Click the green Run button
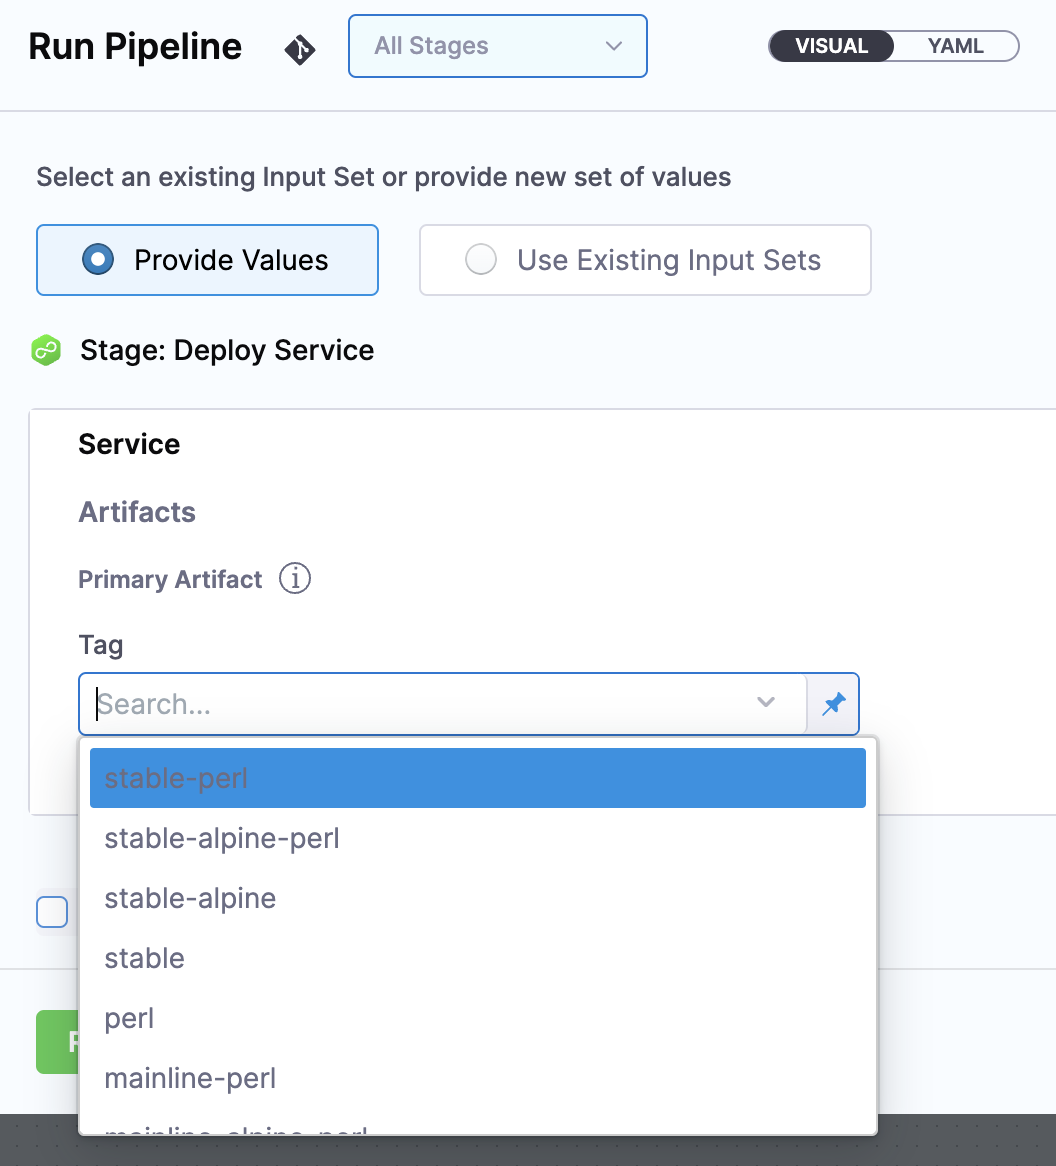 (x=58, y=1042)
